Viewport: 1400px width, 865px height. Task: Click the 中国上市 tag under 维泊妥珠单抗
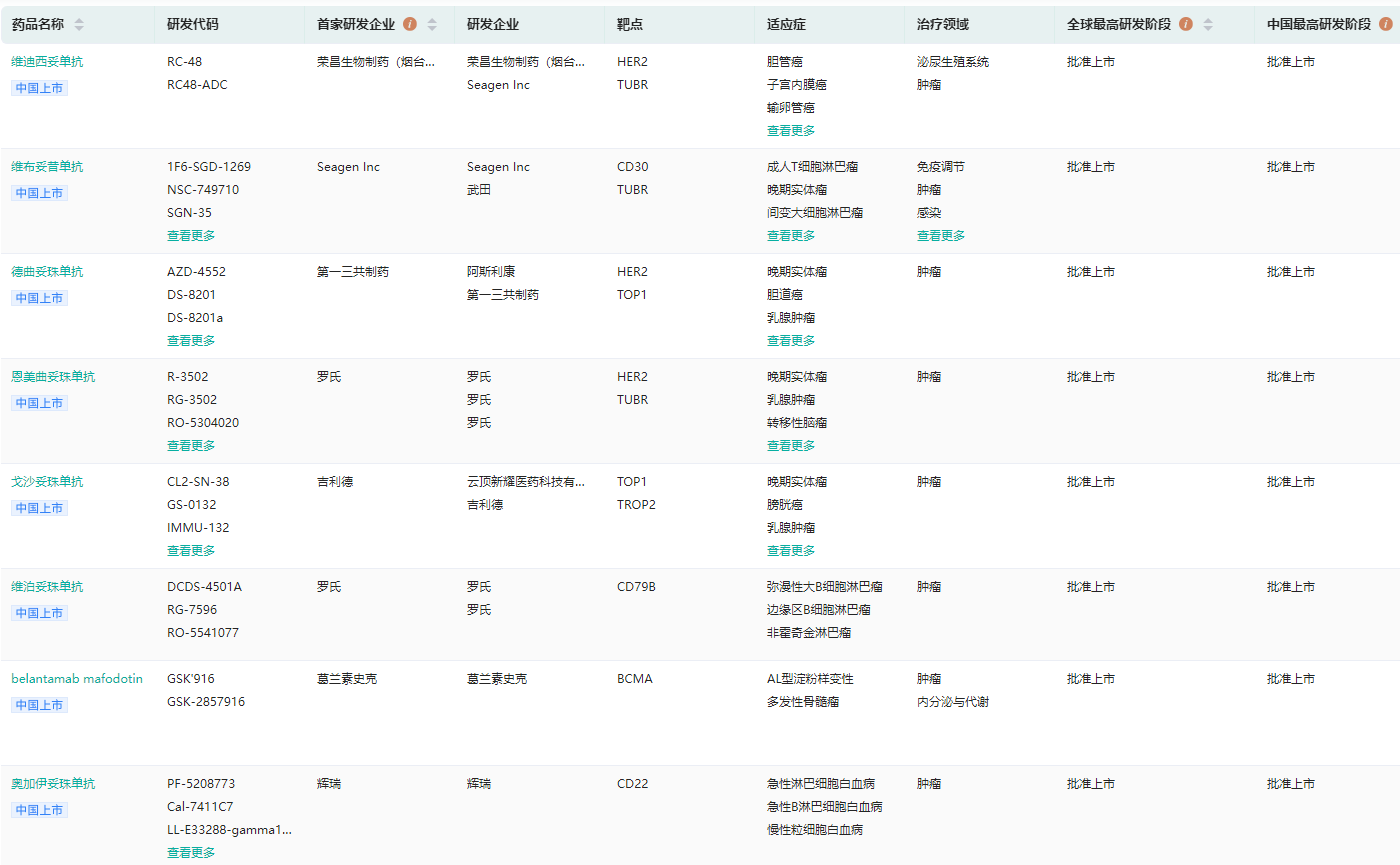pyautogui.click(x=40, y=613)
